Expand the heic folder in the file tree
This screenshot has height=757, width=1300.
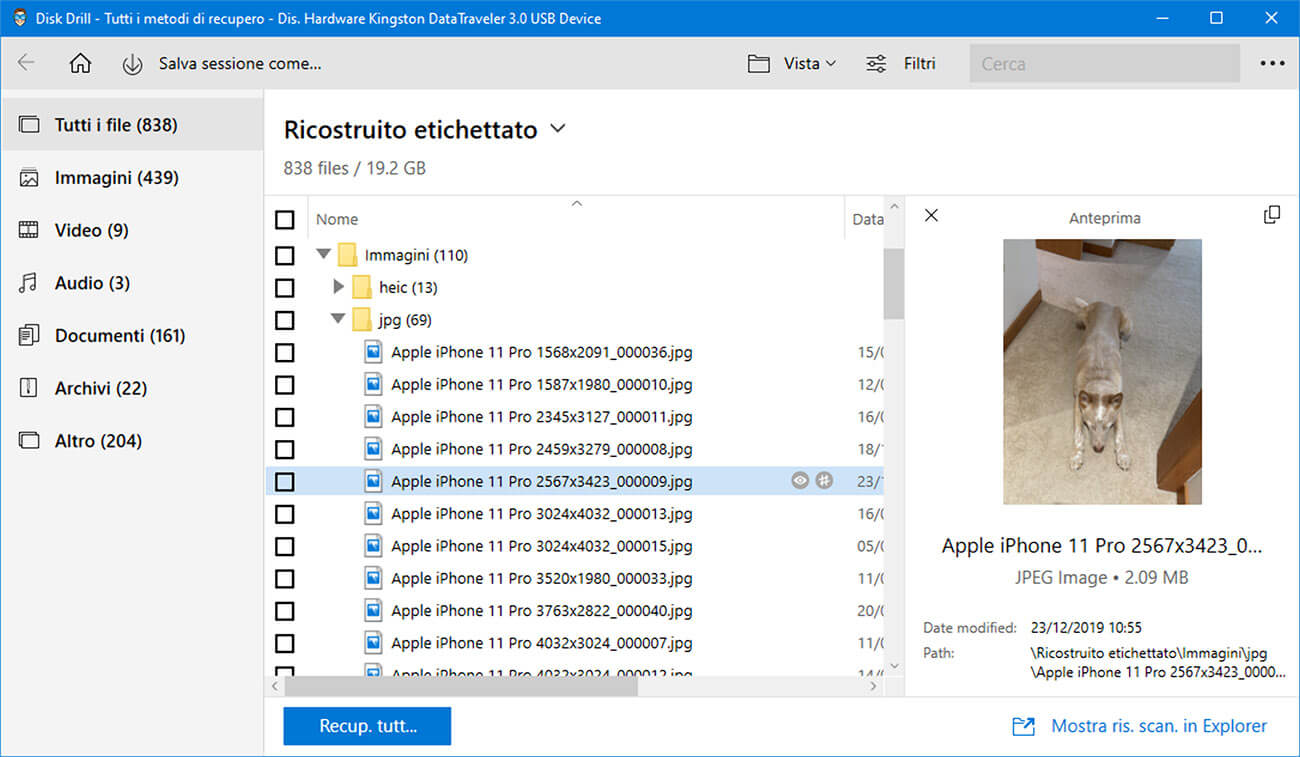click(338, 287)
